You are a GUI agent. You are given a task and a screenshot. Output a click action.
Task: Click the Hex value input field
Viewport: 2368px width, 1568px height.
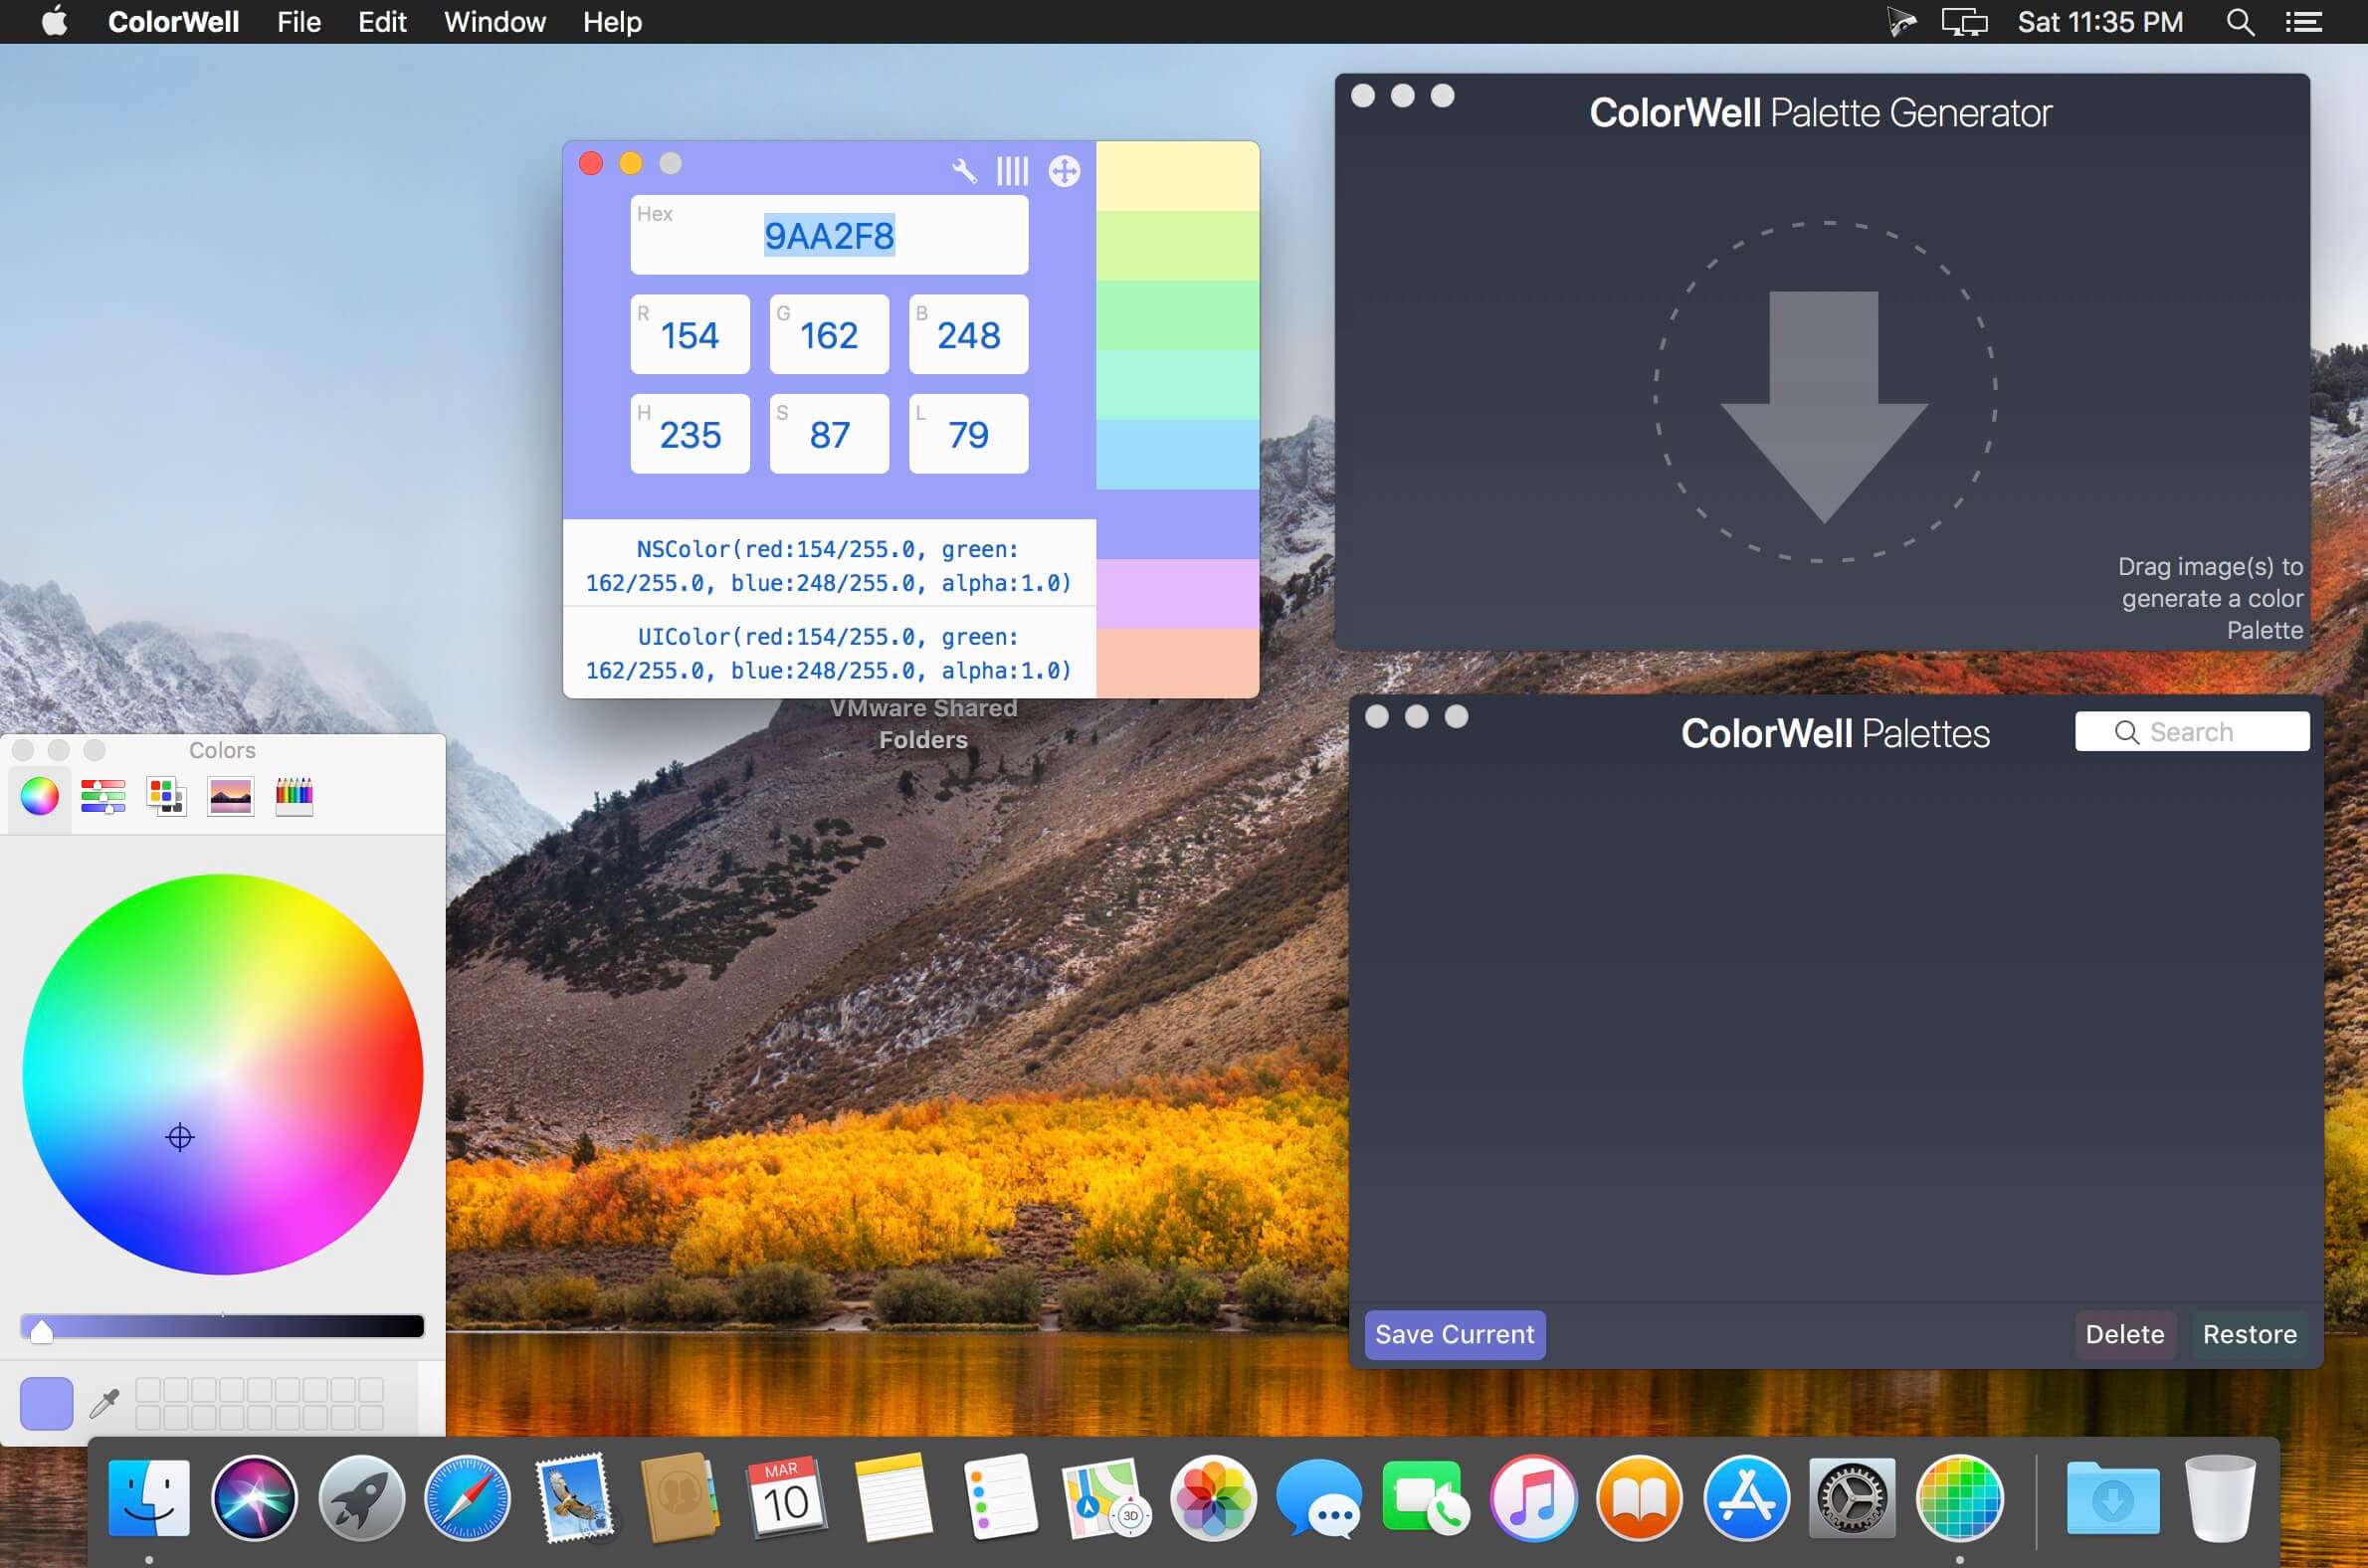(x=828, y=236)
